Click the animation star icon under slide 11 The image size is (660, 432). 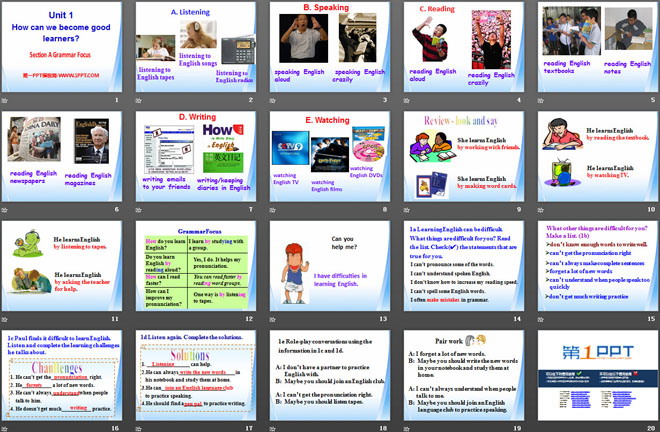pyautogui.click(x=4, y=320)
